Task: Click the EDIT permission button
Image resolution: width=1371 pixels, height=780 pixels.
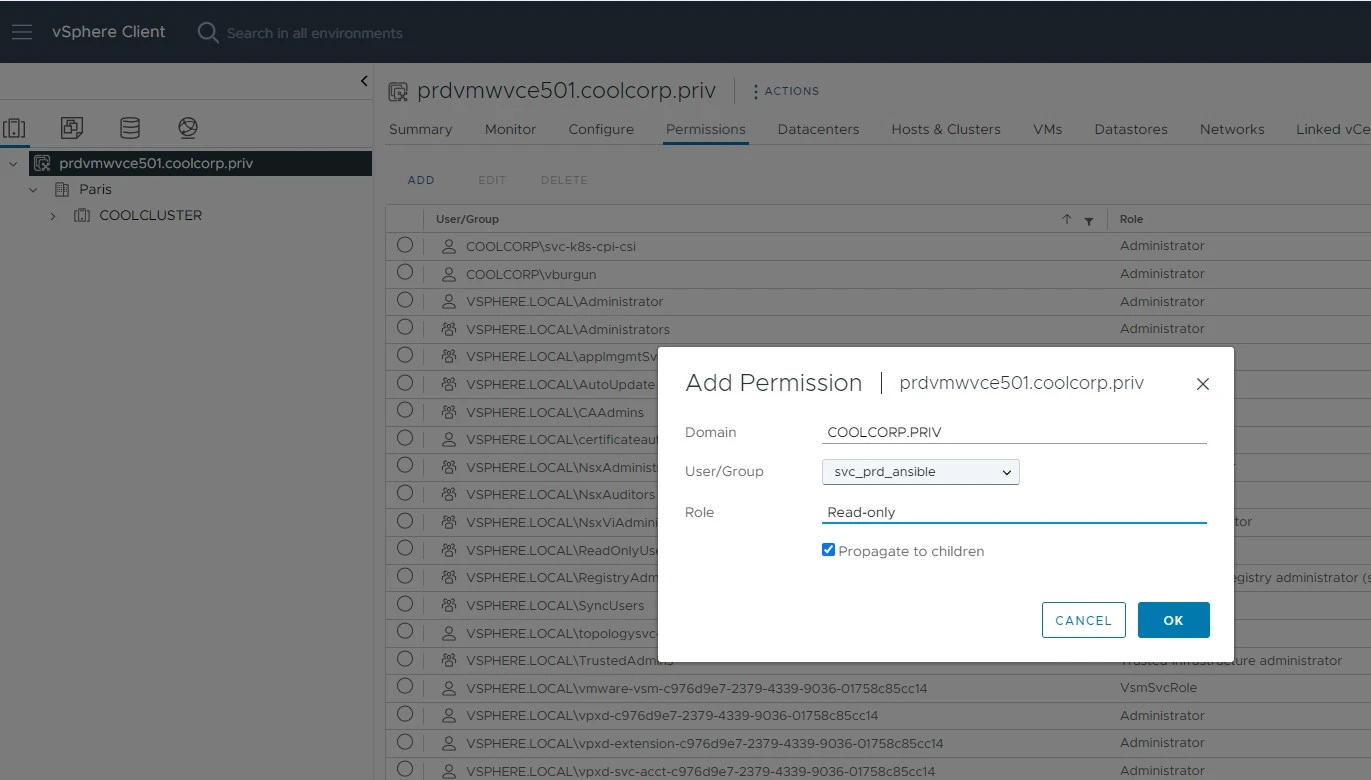Action: point(492,180)
